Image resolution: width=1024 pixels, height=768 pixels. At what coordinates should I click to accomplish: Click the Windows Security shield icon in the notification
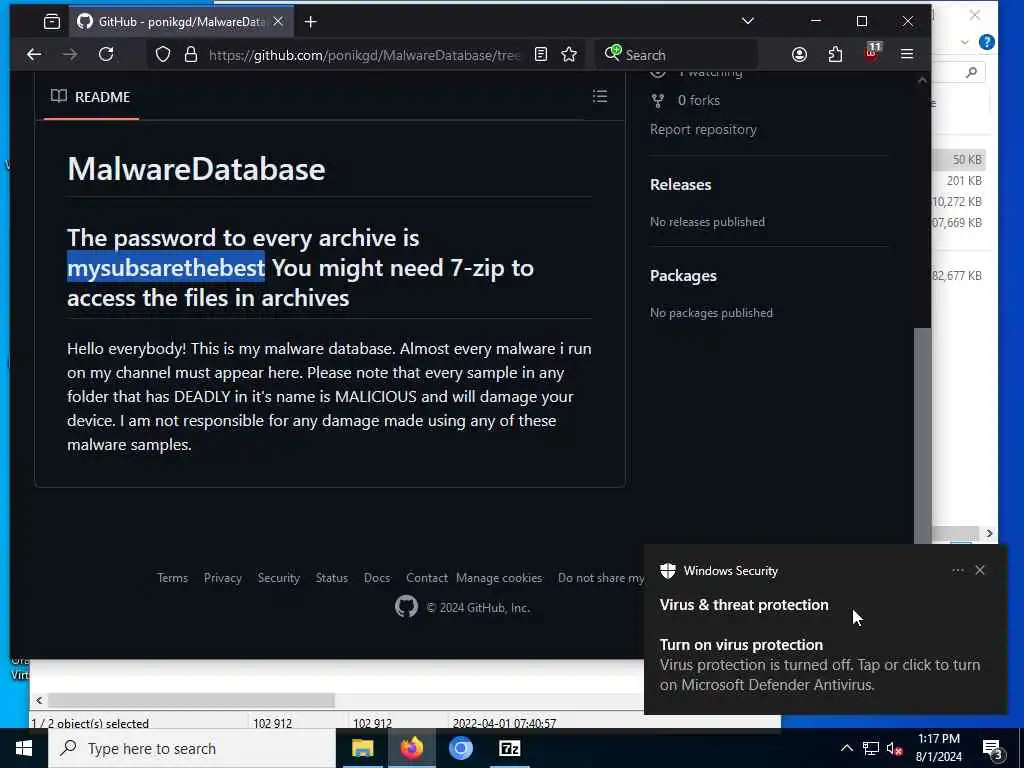click(667, 571)
